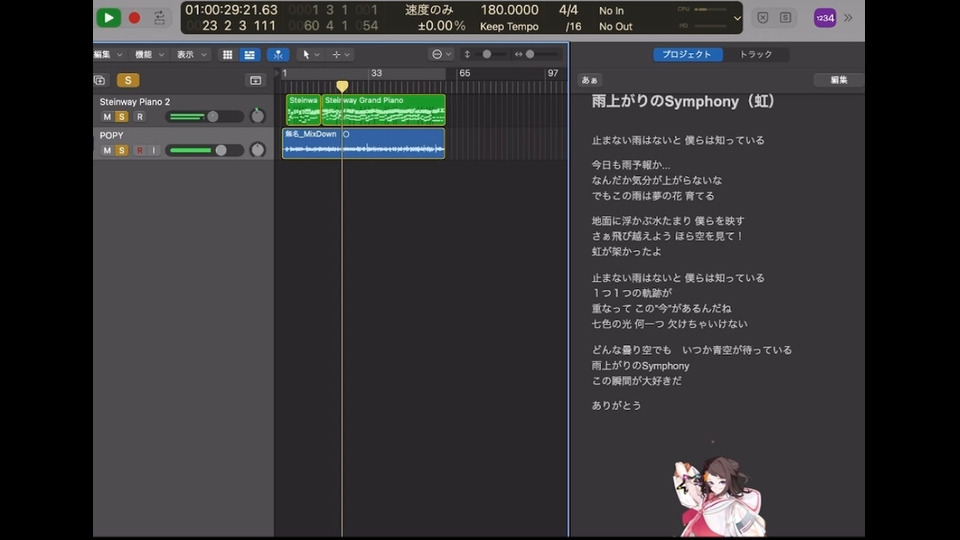Screen dimensions: 960x540
Task: Click the No Out MIDI indicator
Action: (615, 26)
